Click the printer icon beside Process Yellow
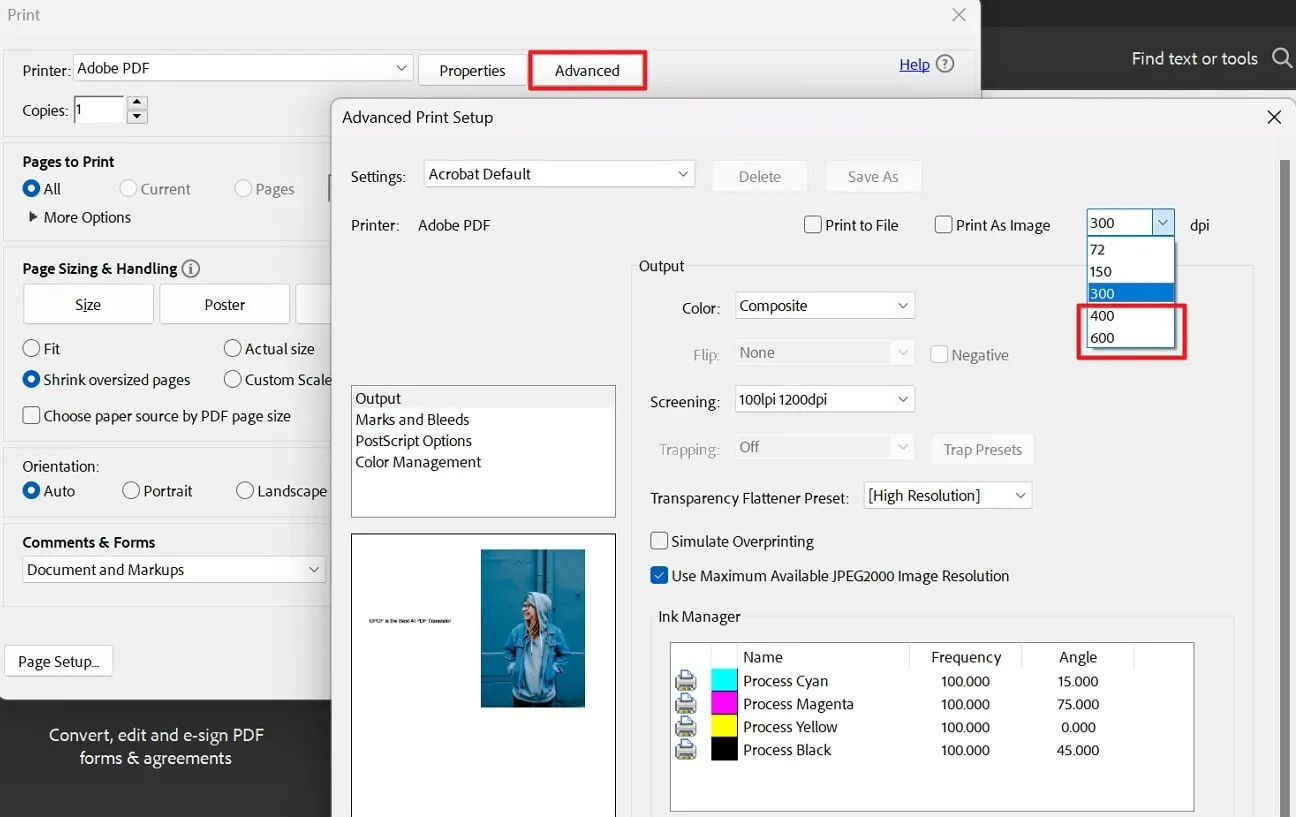 pyautogui.click(x=685, y=727)
